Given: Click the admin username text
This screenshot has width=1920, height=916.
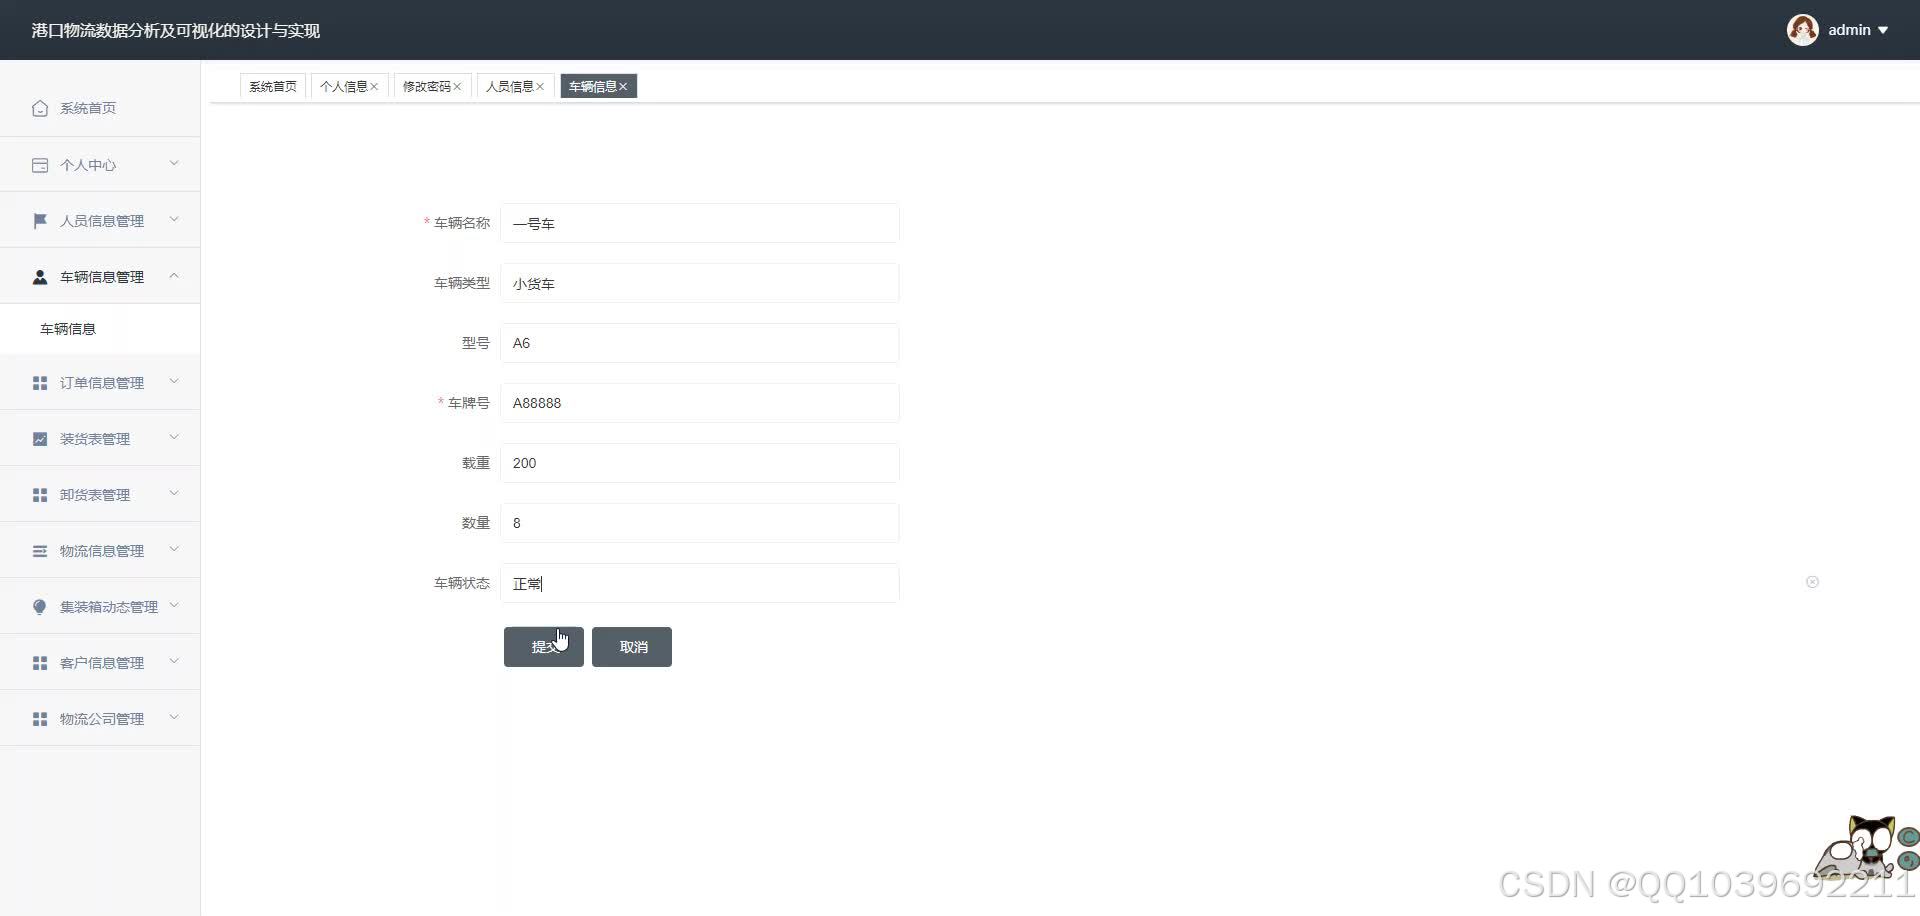Looking at the screenshot, I should coord(1849,30).
